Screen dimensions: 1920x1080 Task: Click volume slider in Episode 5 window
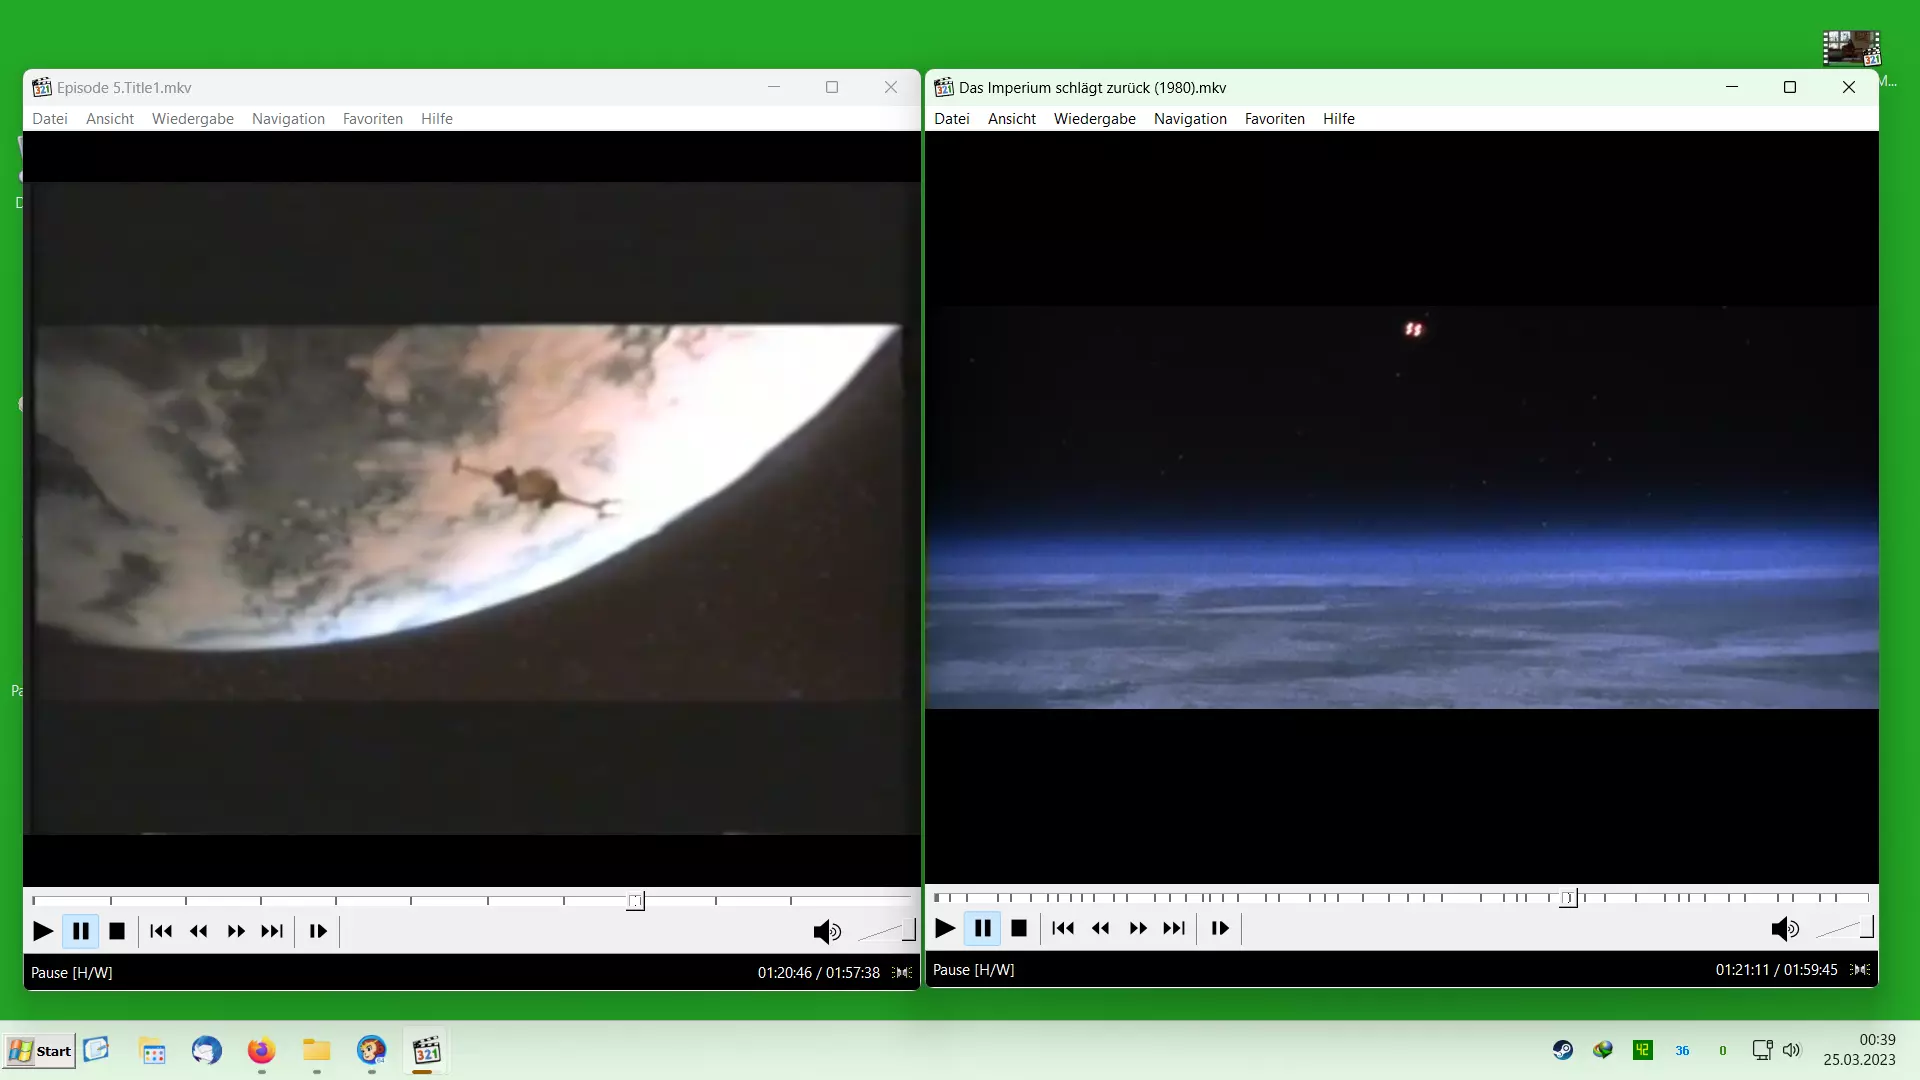(886, 931)
